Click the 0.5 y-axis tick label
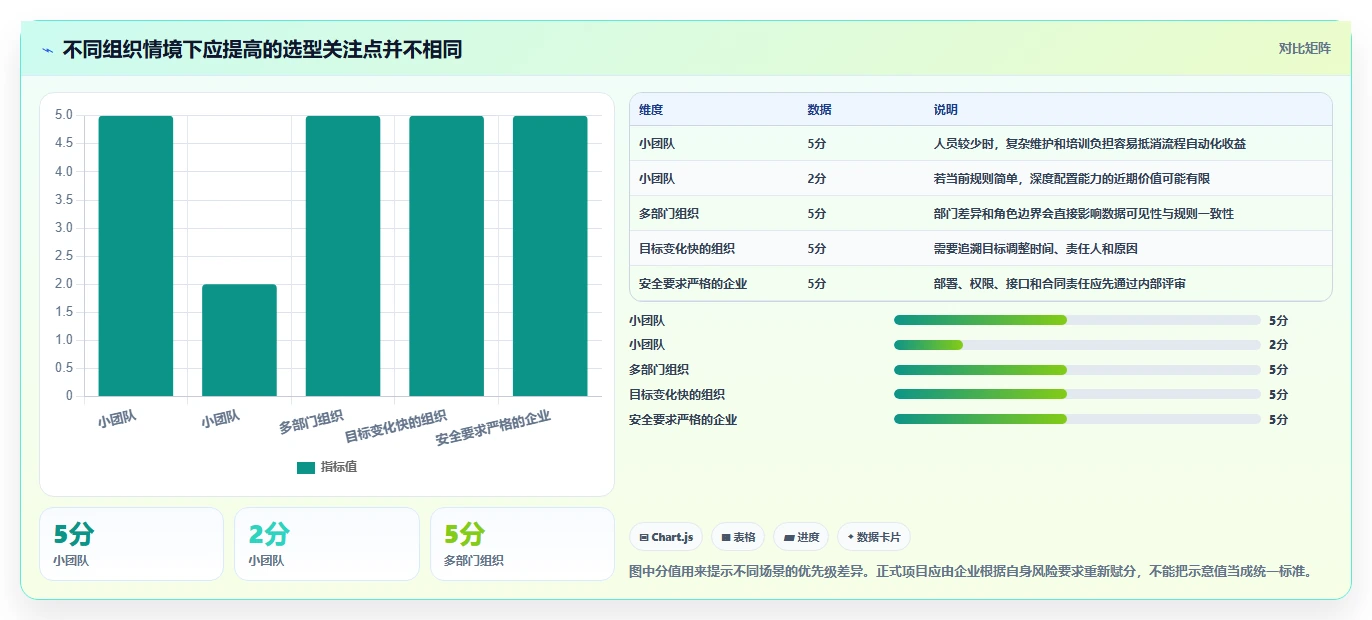1372x620 pixels. 63,368
